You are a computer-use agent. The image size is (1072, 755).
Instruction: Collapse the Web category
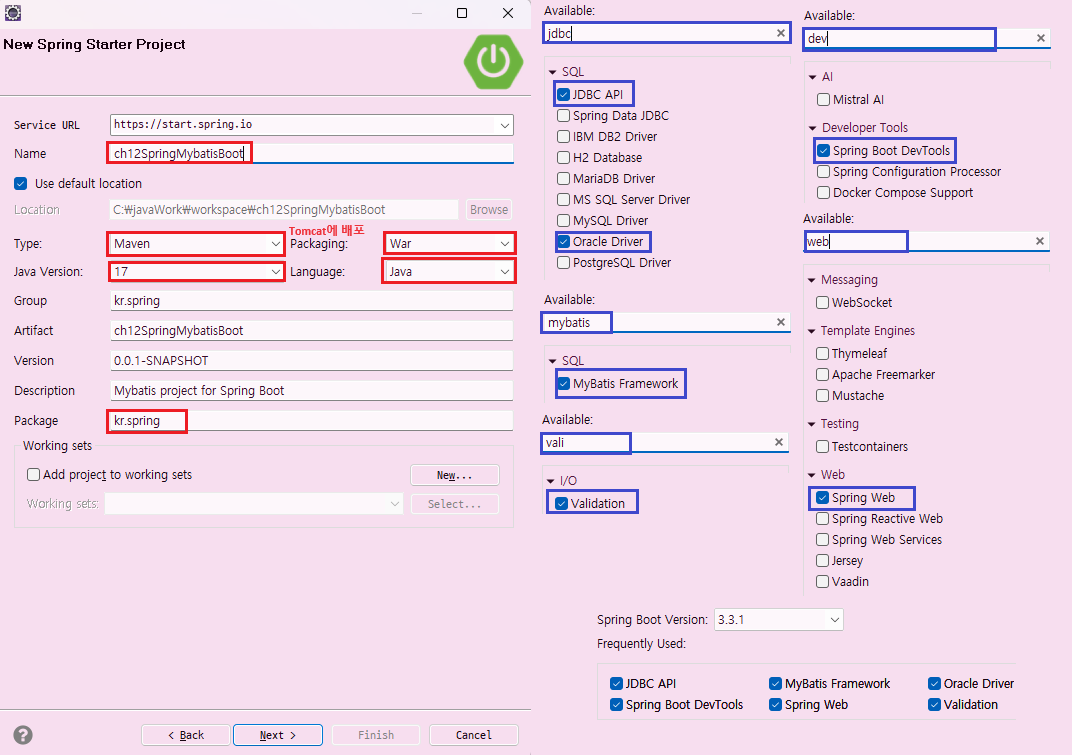pos(812,475)
